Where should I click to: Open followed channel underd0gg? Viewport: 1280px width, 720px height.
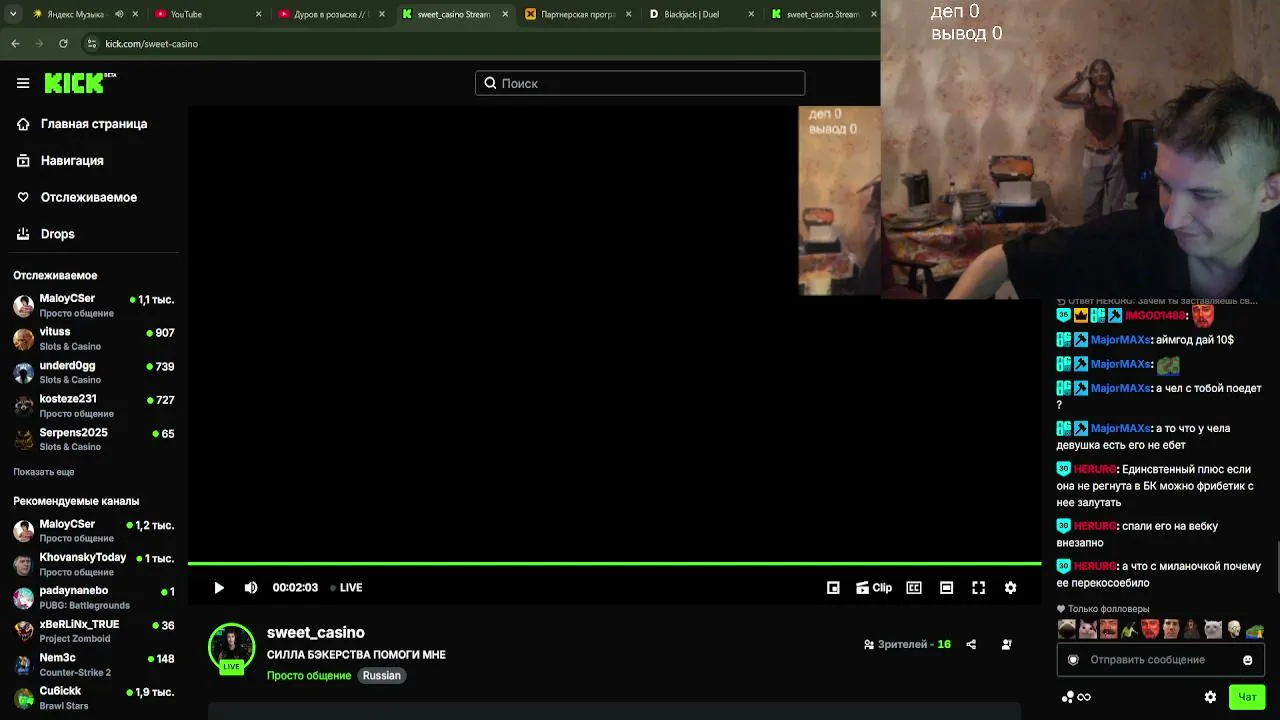click(x=93, y=372)
